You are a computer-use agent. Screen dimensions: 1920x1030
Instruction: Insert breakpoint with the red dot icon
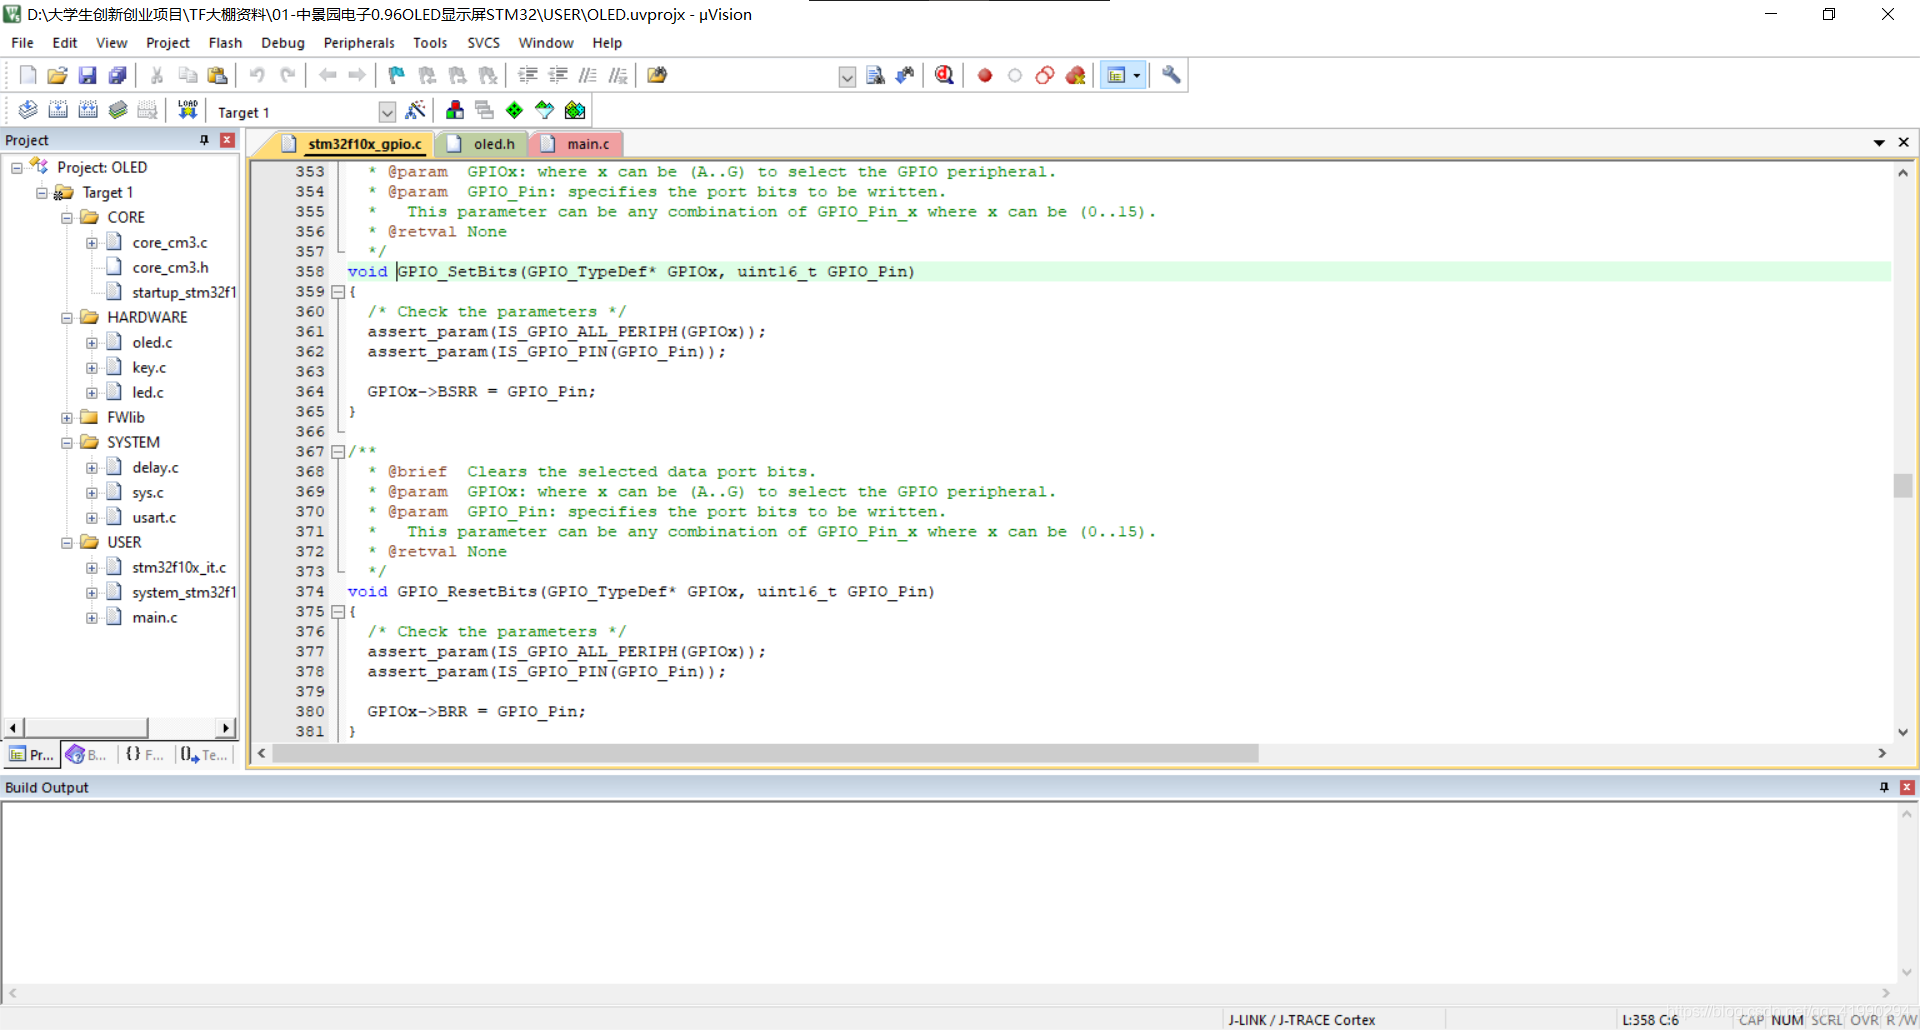[x=985, y=75]
